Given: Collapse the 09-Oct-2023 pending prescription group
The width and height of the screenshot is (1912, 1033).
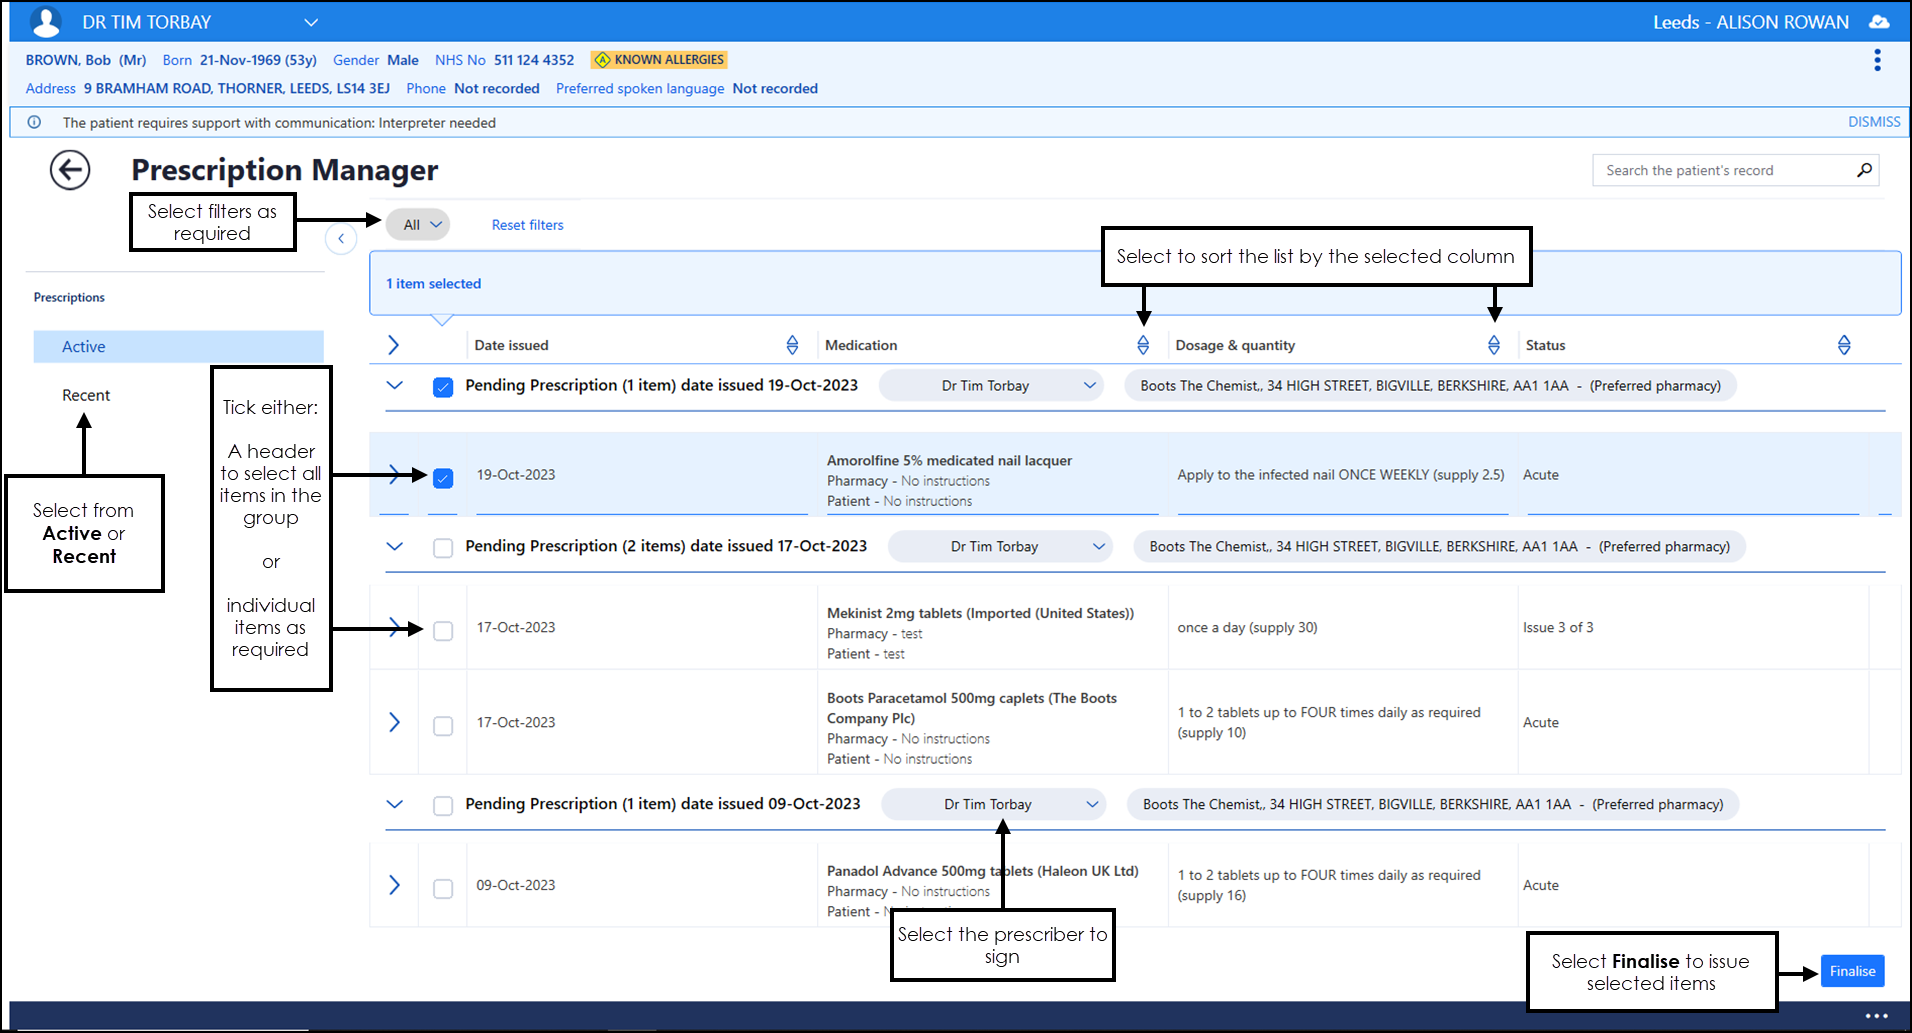Looking at the screenshot, I should (395, 804).
